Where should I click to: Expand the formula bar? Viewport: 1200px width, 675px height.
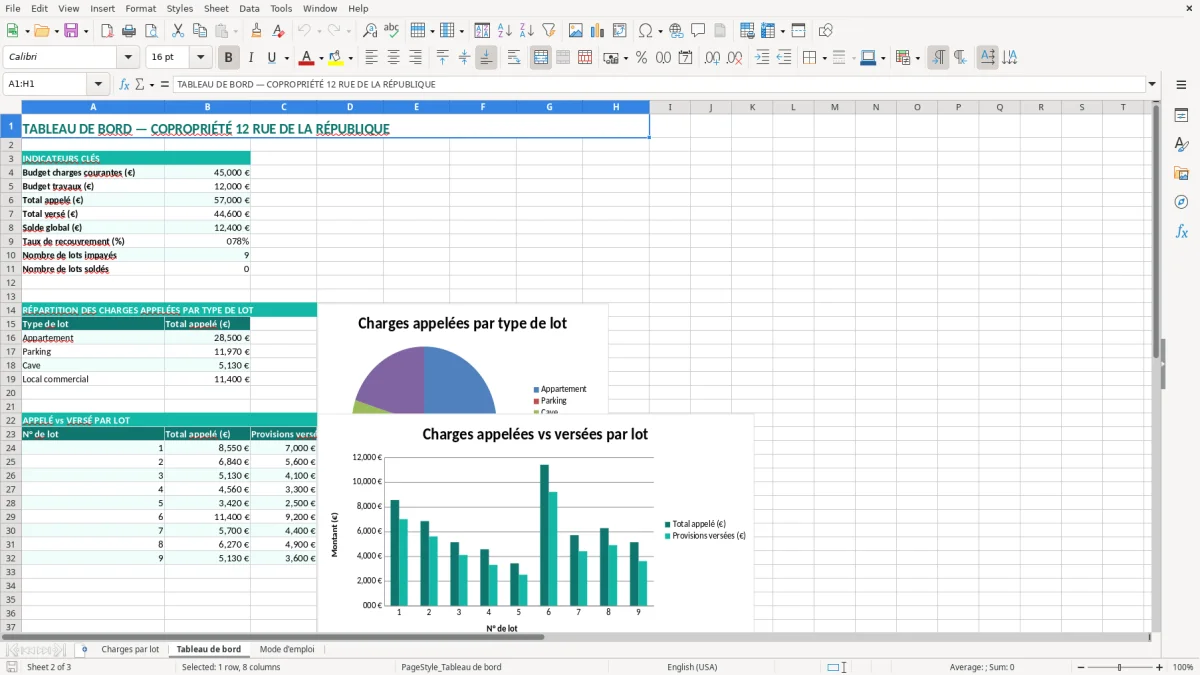[x=1152, y=85]
